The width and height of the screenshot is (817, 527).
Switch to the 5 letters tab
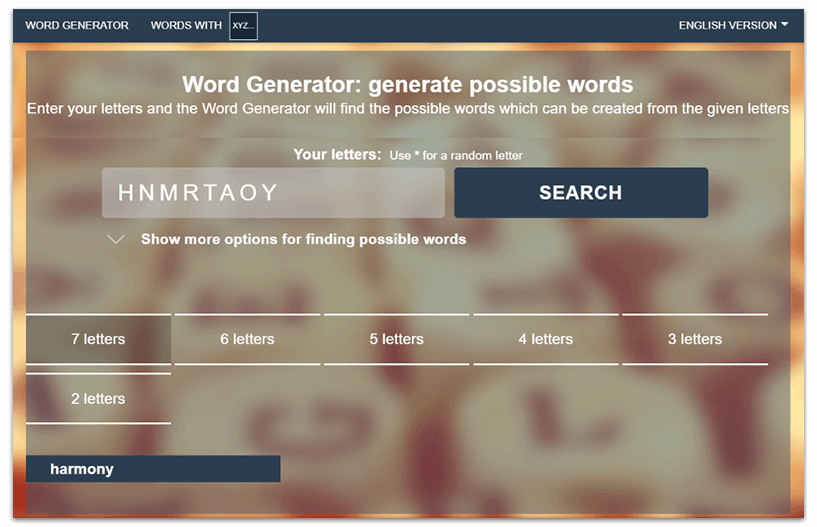(x=397, y=339)
